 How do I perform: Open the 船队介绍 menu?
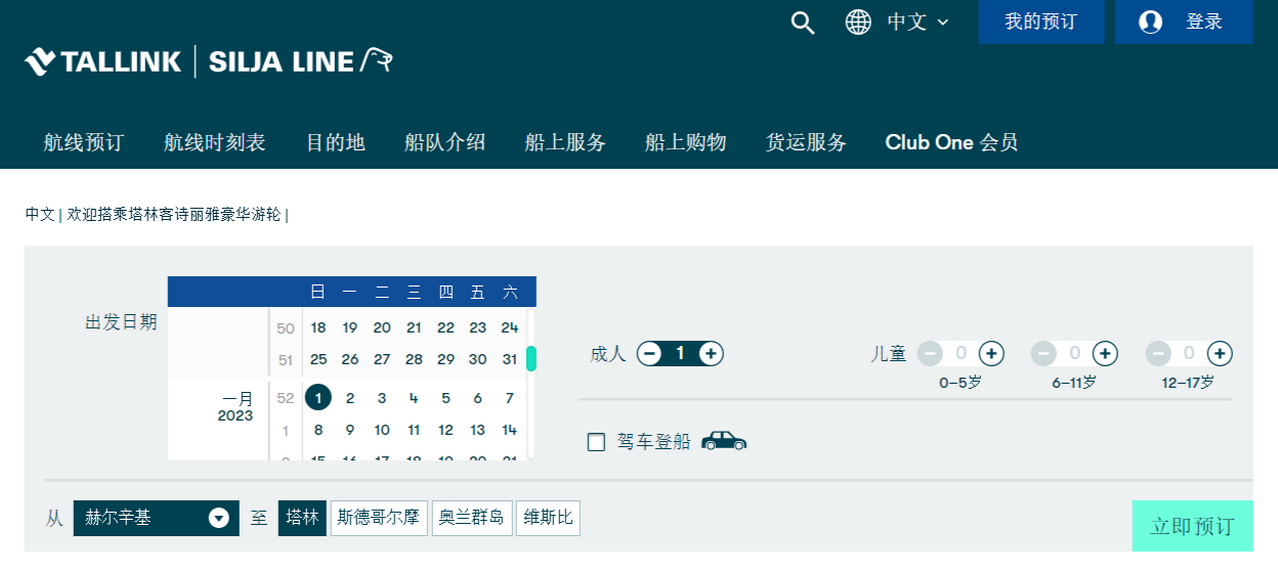pos(445,142)
